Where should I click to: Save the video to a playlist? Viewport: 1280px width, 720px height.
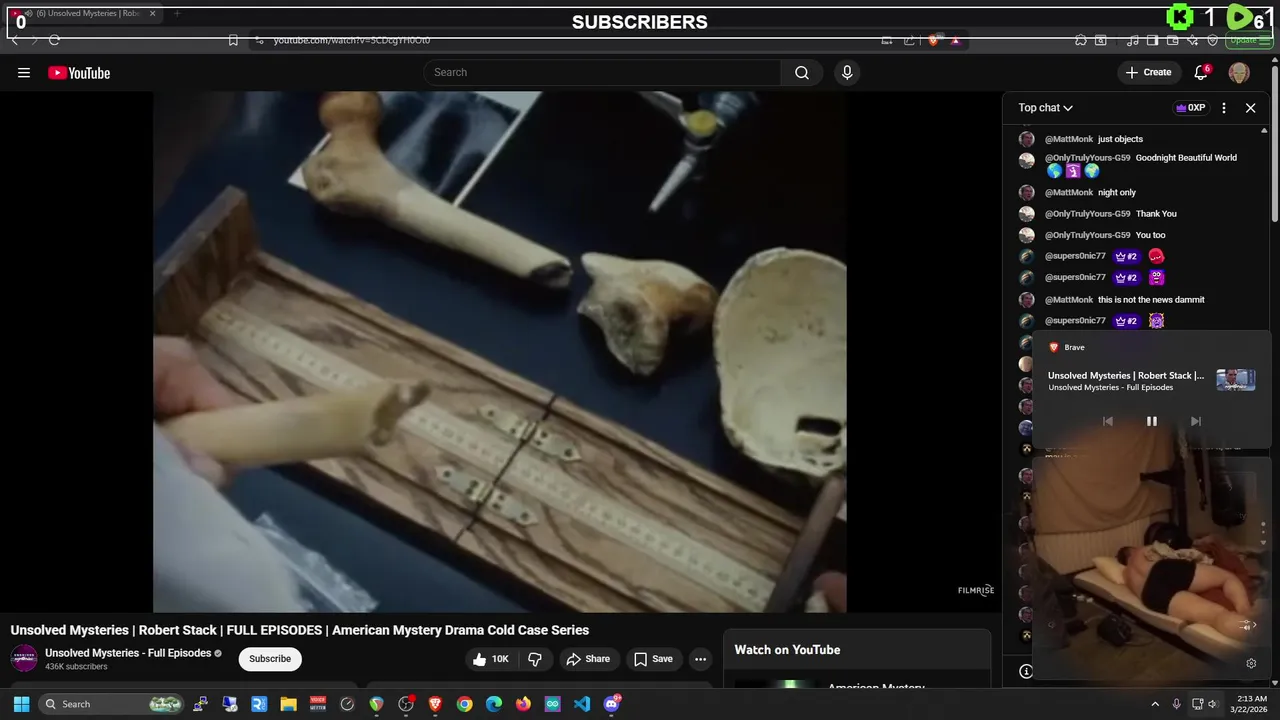tap(652, 659)
